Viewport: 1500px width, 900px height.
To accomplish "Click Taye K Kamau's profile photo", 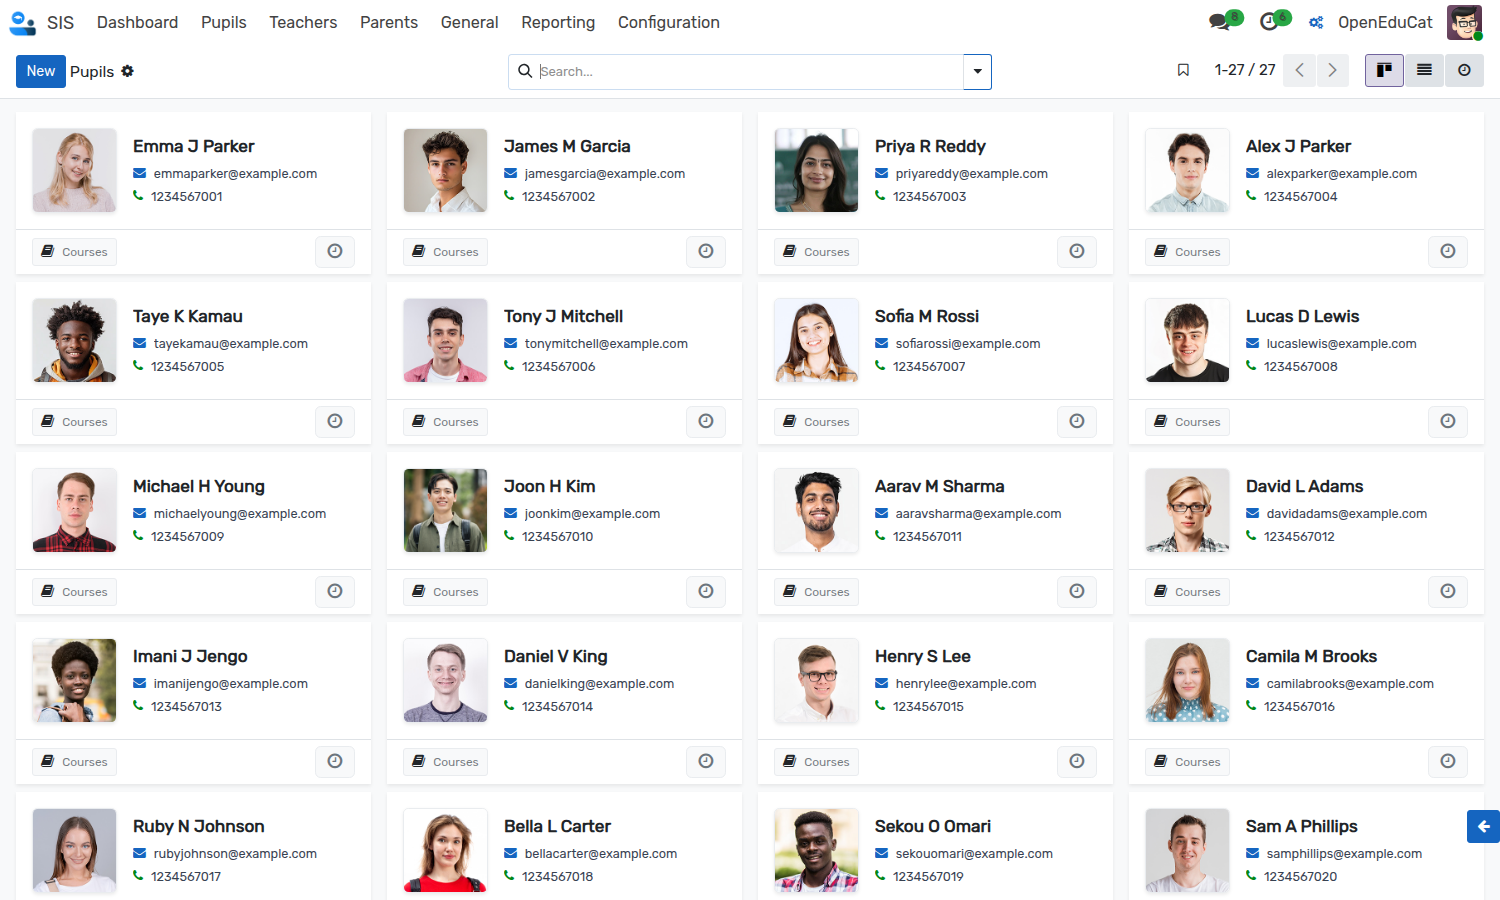I will click(x=74, y=340).
